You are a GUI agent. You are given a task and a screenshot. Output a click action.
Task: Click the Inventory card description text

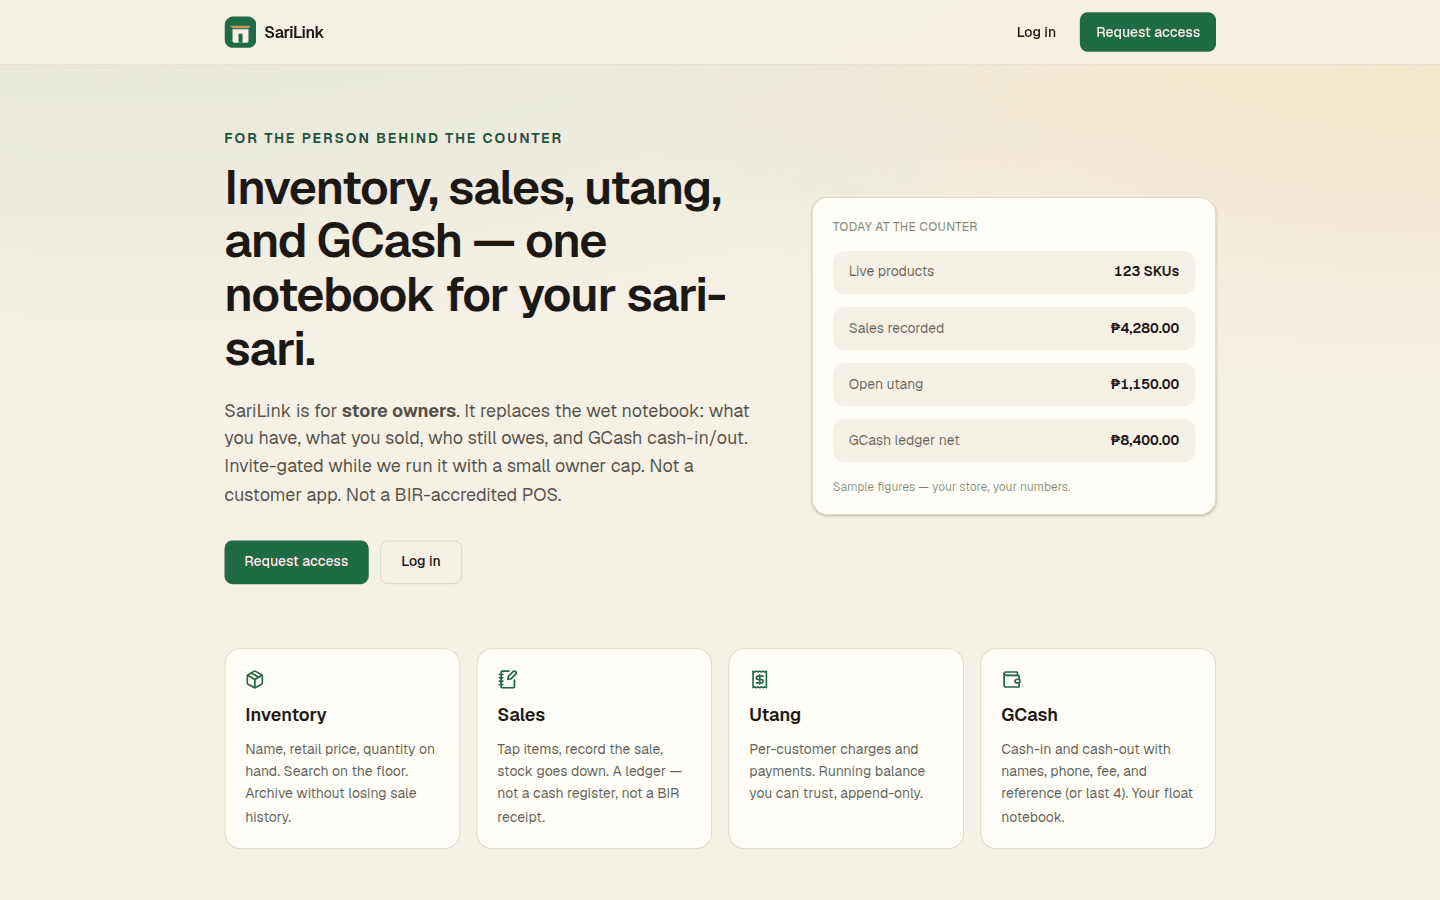click(340, 783)
